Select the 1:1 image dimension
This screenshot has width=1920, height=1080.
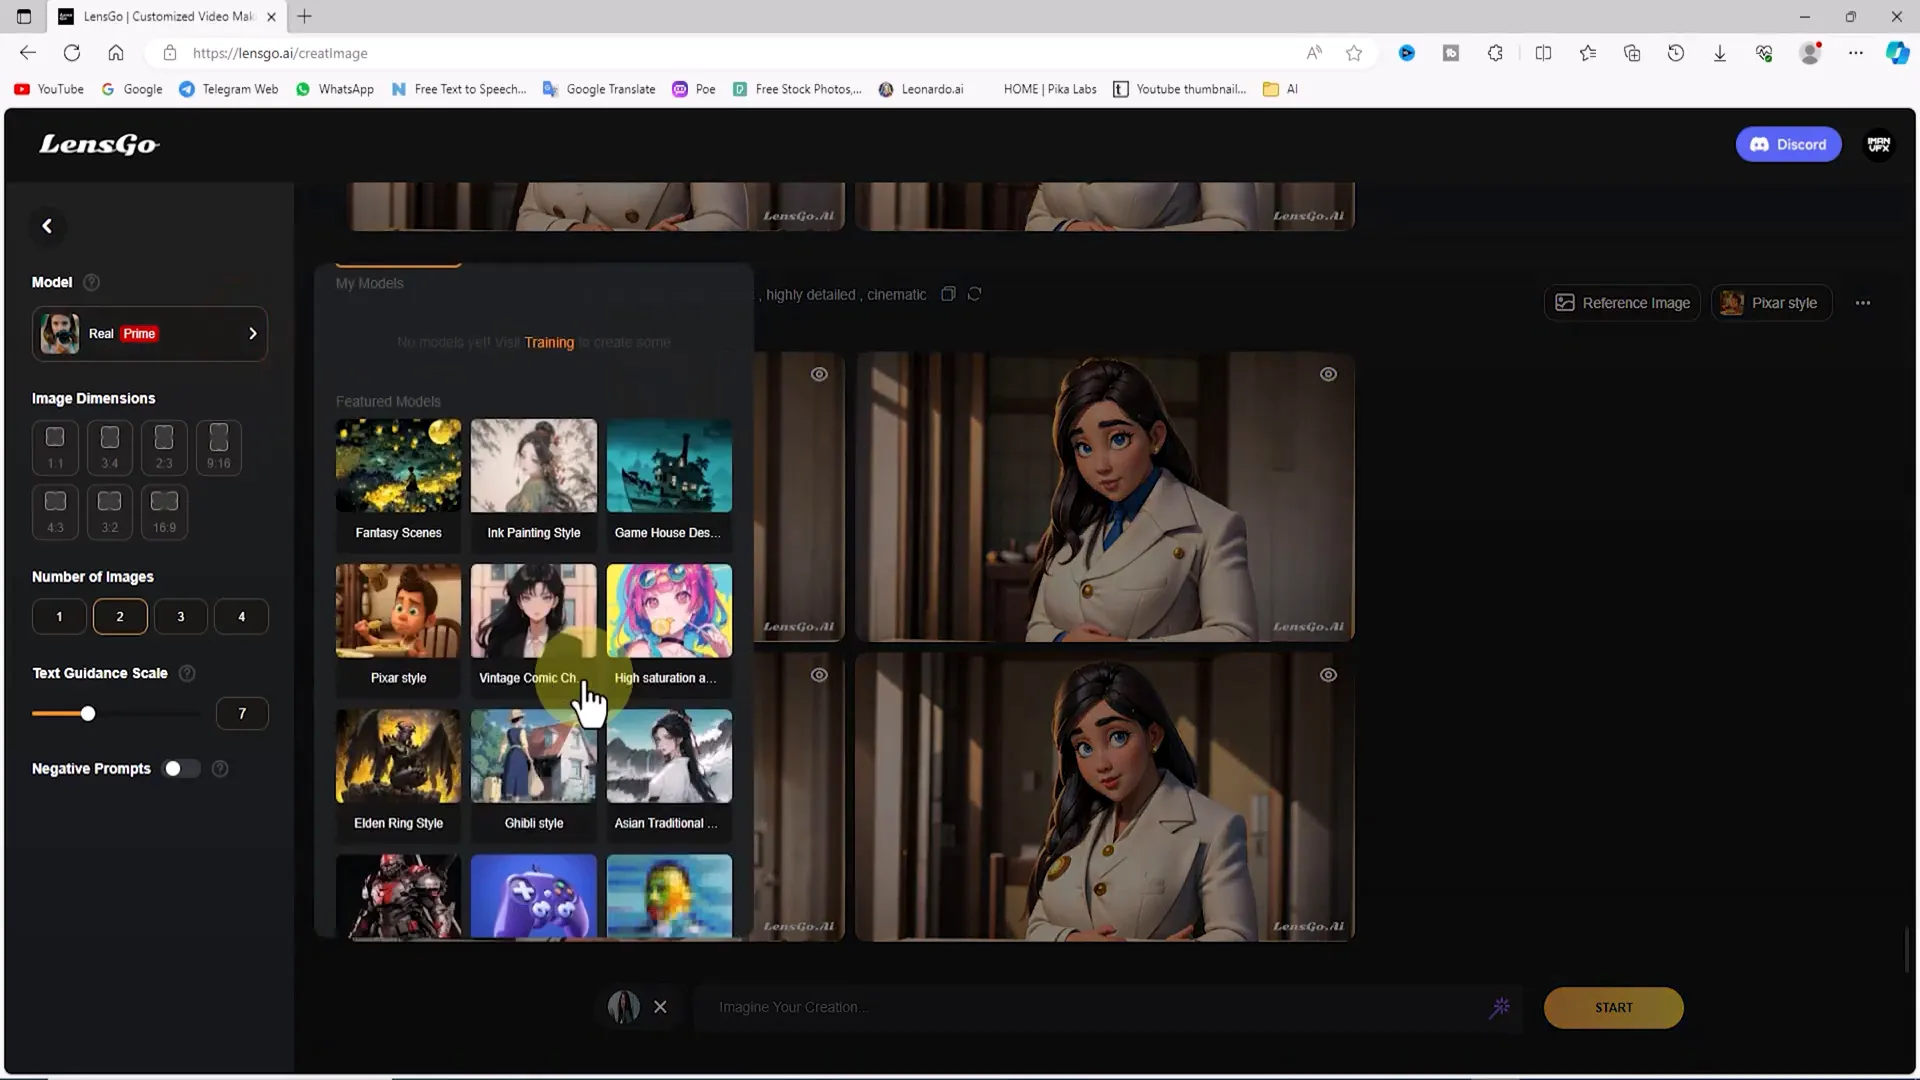coord(55,447)
